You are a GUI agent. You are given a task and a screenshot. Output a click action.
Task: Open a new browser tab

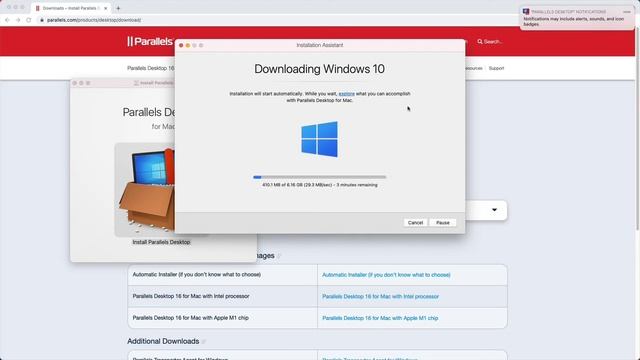pyautogui.click(x=118, y=8)
